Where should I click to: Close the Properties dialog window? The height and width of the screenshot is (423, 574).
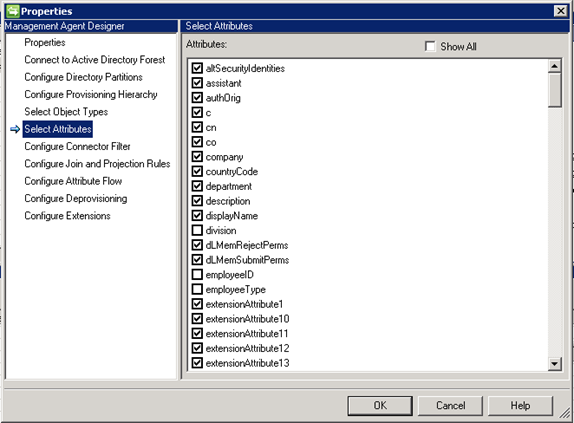click(560, 11)
